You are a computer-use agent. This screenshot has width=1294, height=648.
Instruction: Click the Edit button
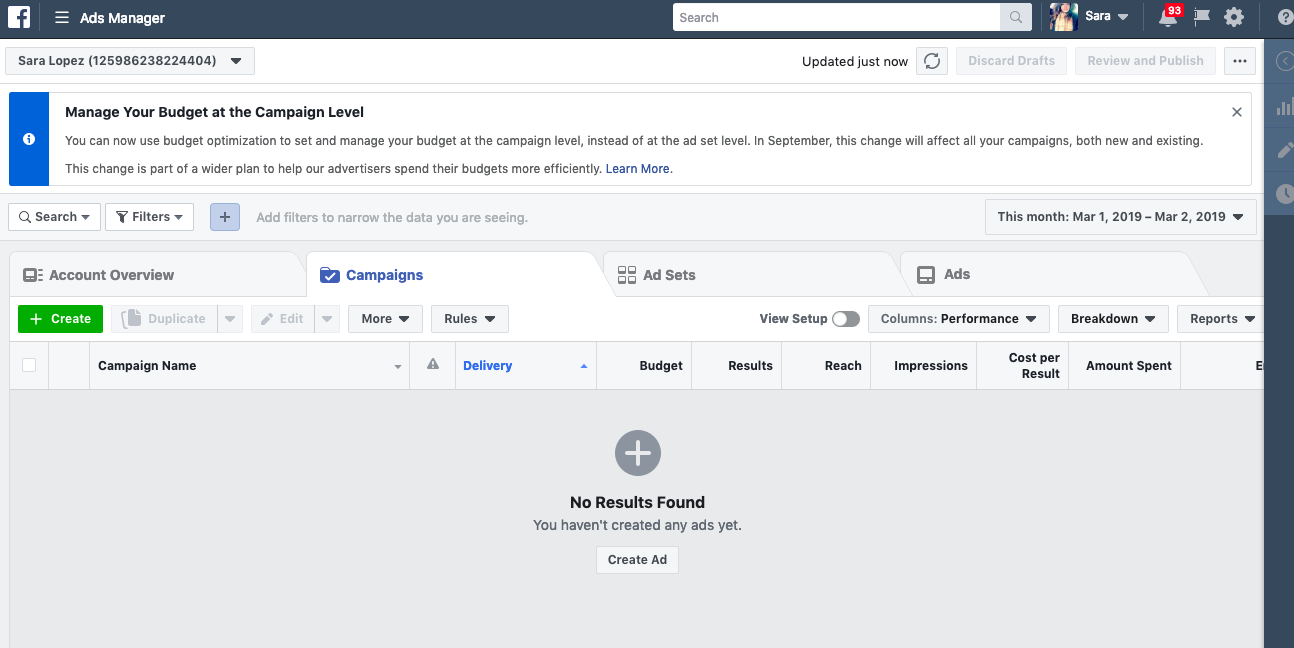[x=283, y=319]
